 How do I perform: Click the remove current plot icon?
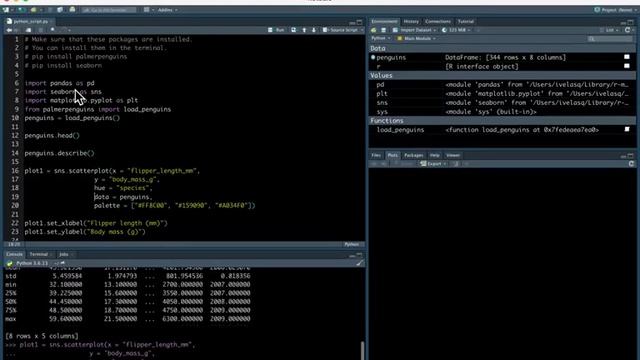click(456, 164)
